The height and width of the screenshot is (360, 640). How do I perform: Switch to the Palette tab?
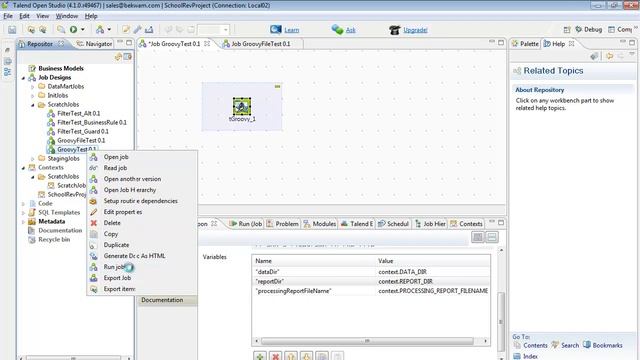coord(525,44)
